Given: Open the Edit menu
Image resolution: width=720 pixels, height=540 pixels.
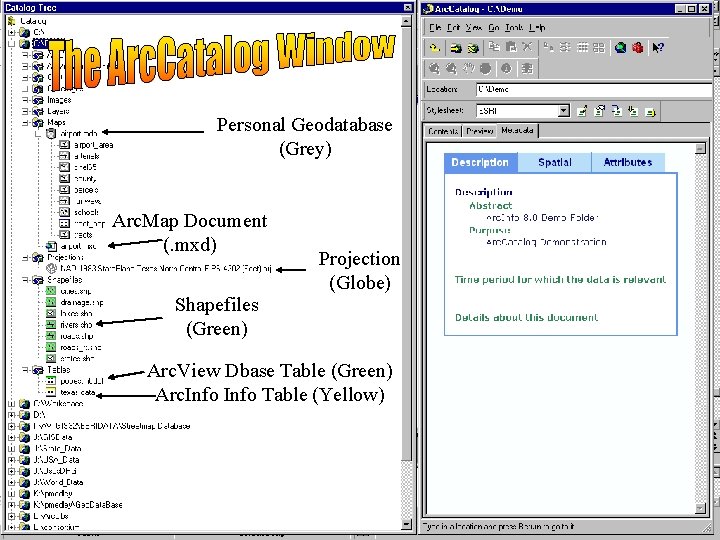Looking at the screenshot, I should point(454,28).
